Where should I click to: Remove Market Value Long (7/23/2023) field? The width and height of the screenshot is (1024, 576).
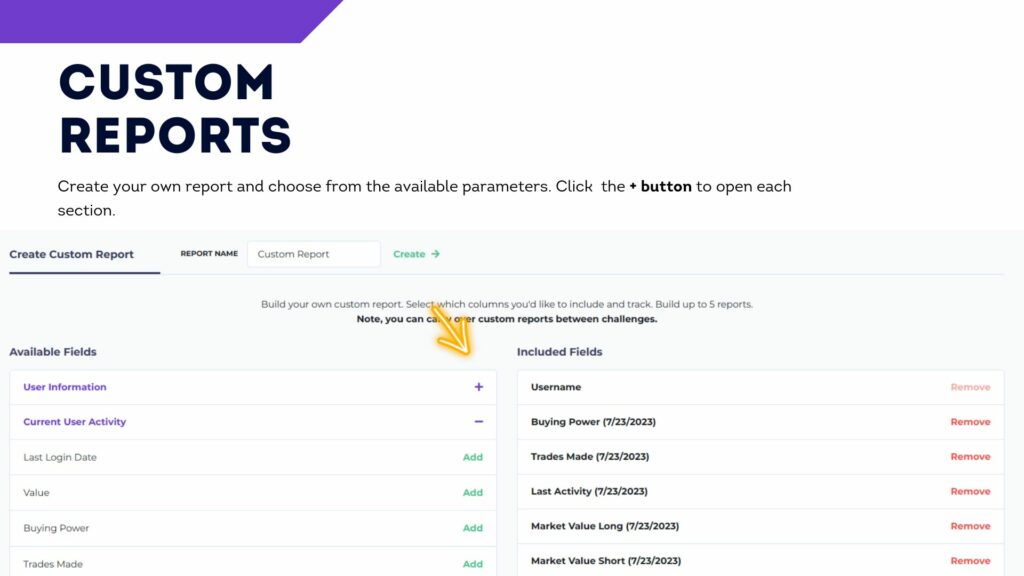[970, 526]
